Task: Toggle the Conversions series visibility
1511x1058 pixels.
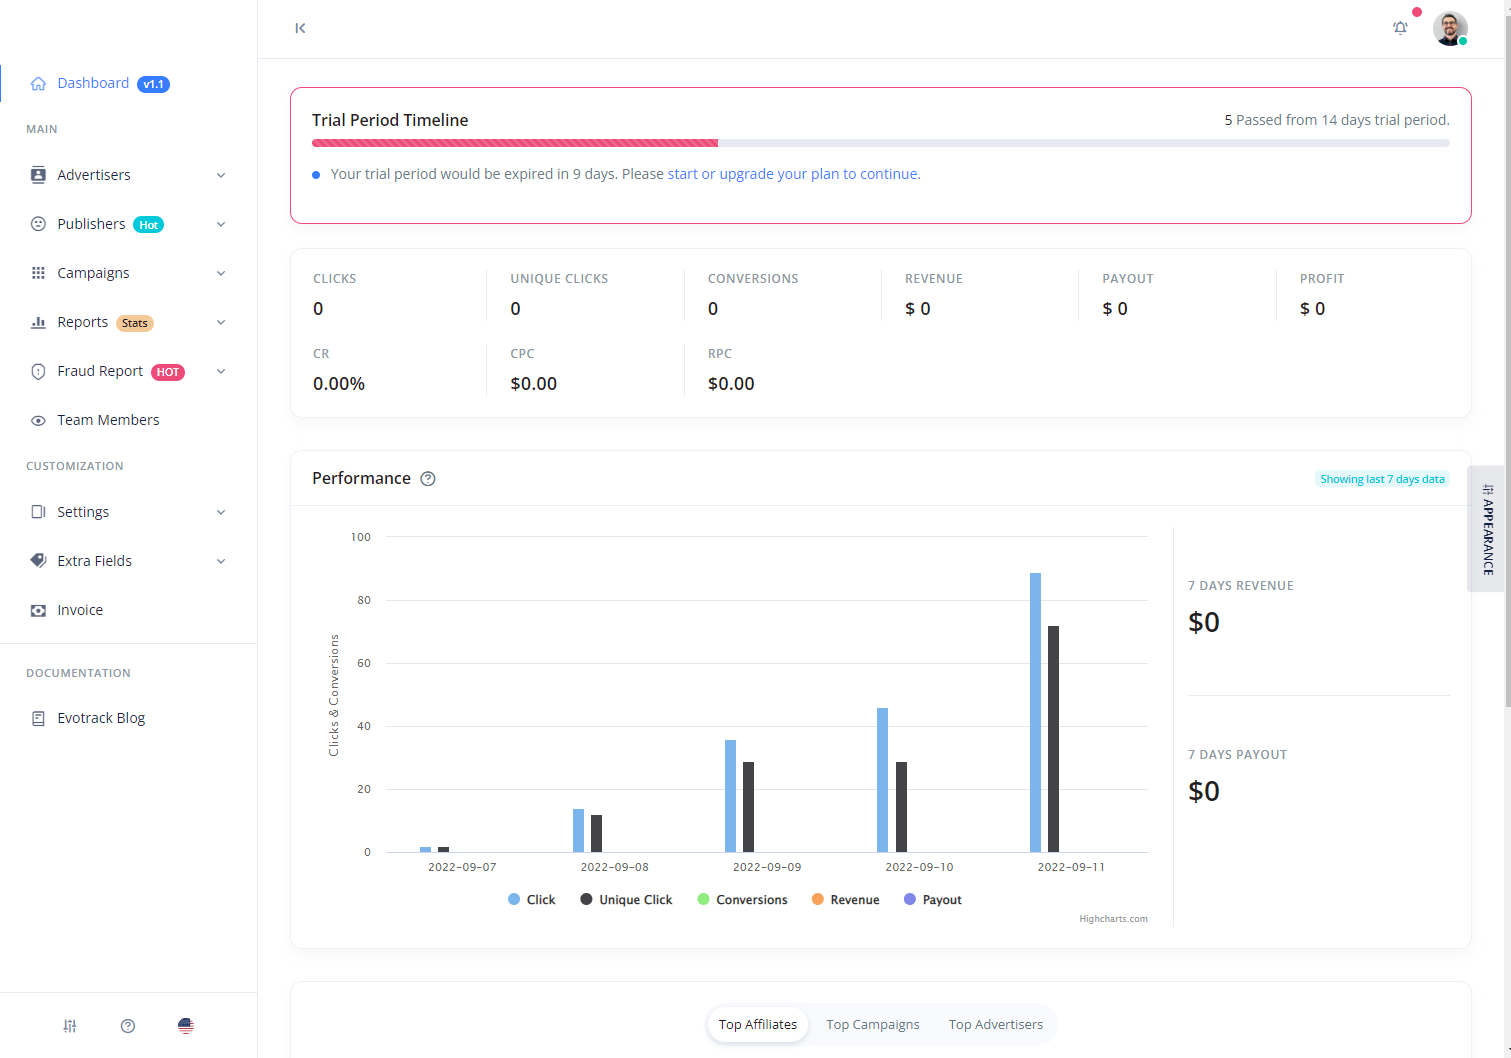Action: [x=742, y=899]
